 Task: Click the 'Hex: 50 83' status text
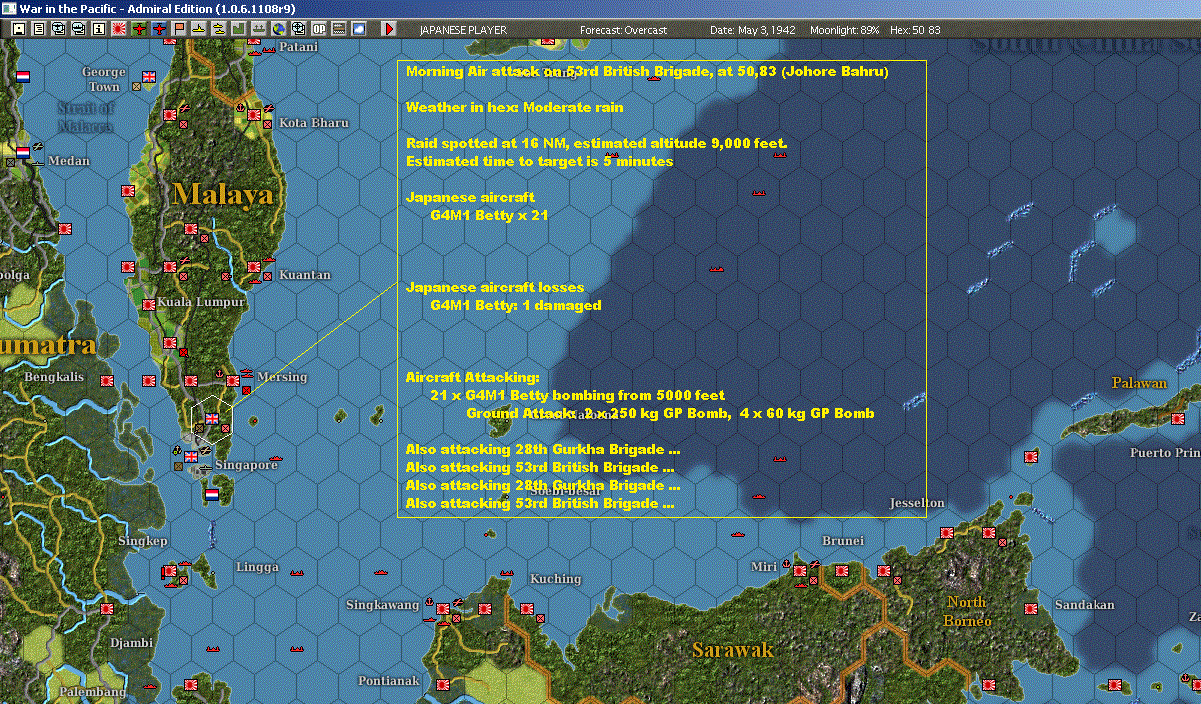[913, 30]
